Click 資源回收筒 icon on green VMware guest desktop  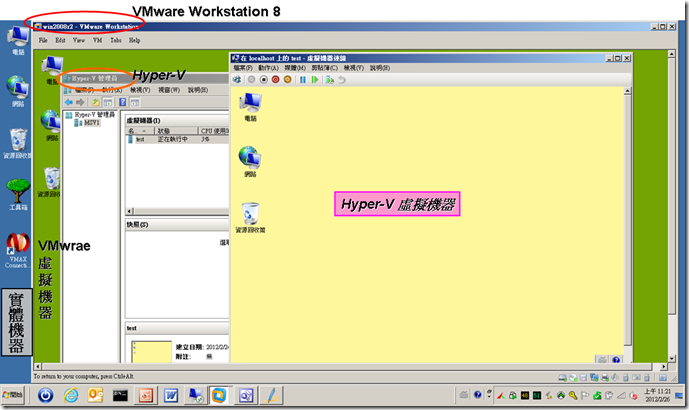click(50, 182)
